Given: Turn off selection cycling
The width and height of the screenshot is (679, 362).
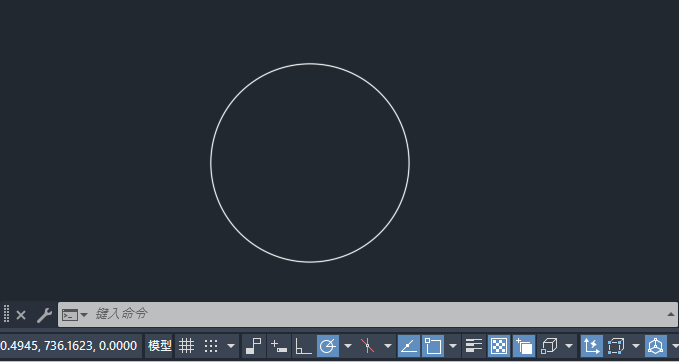Looking at the screenshot, I should [x=524, y=346].
